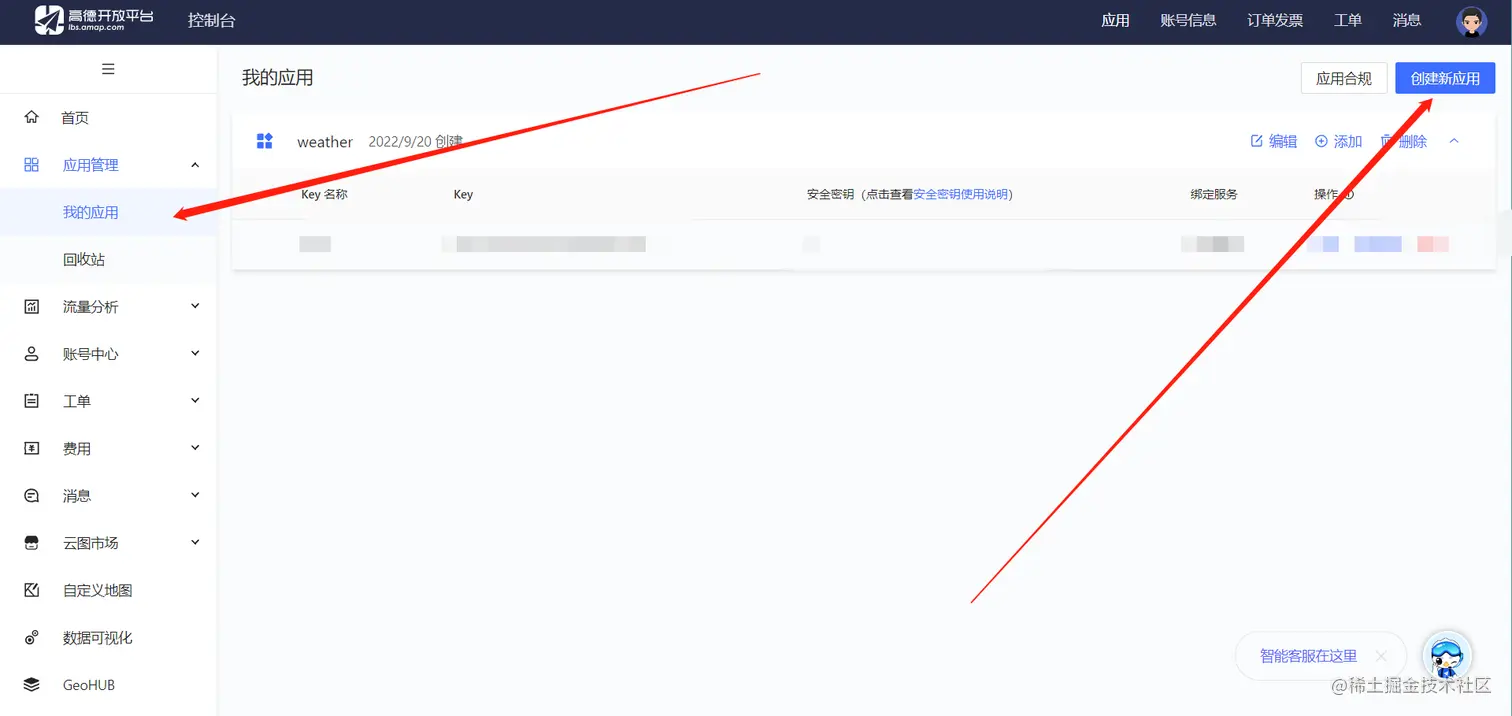This screenshot has height=716, width=1512.
Task: Open 应用 in the top navigation
Action: tap(1115, 20)
